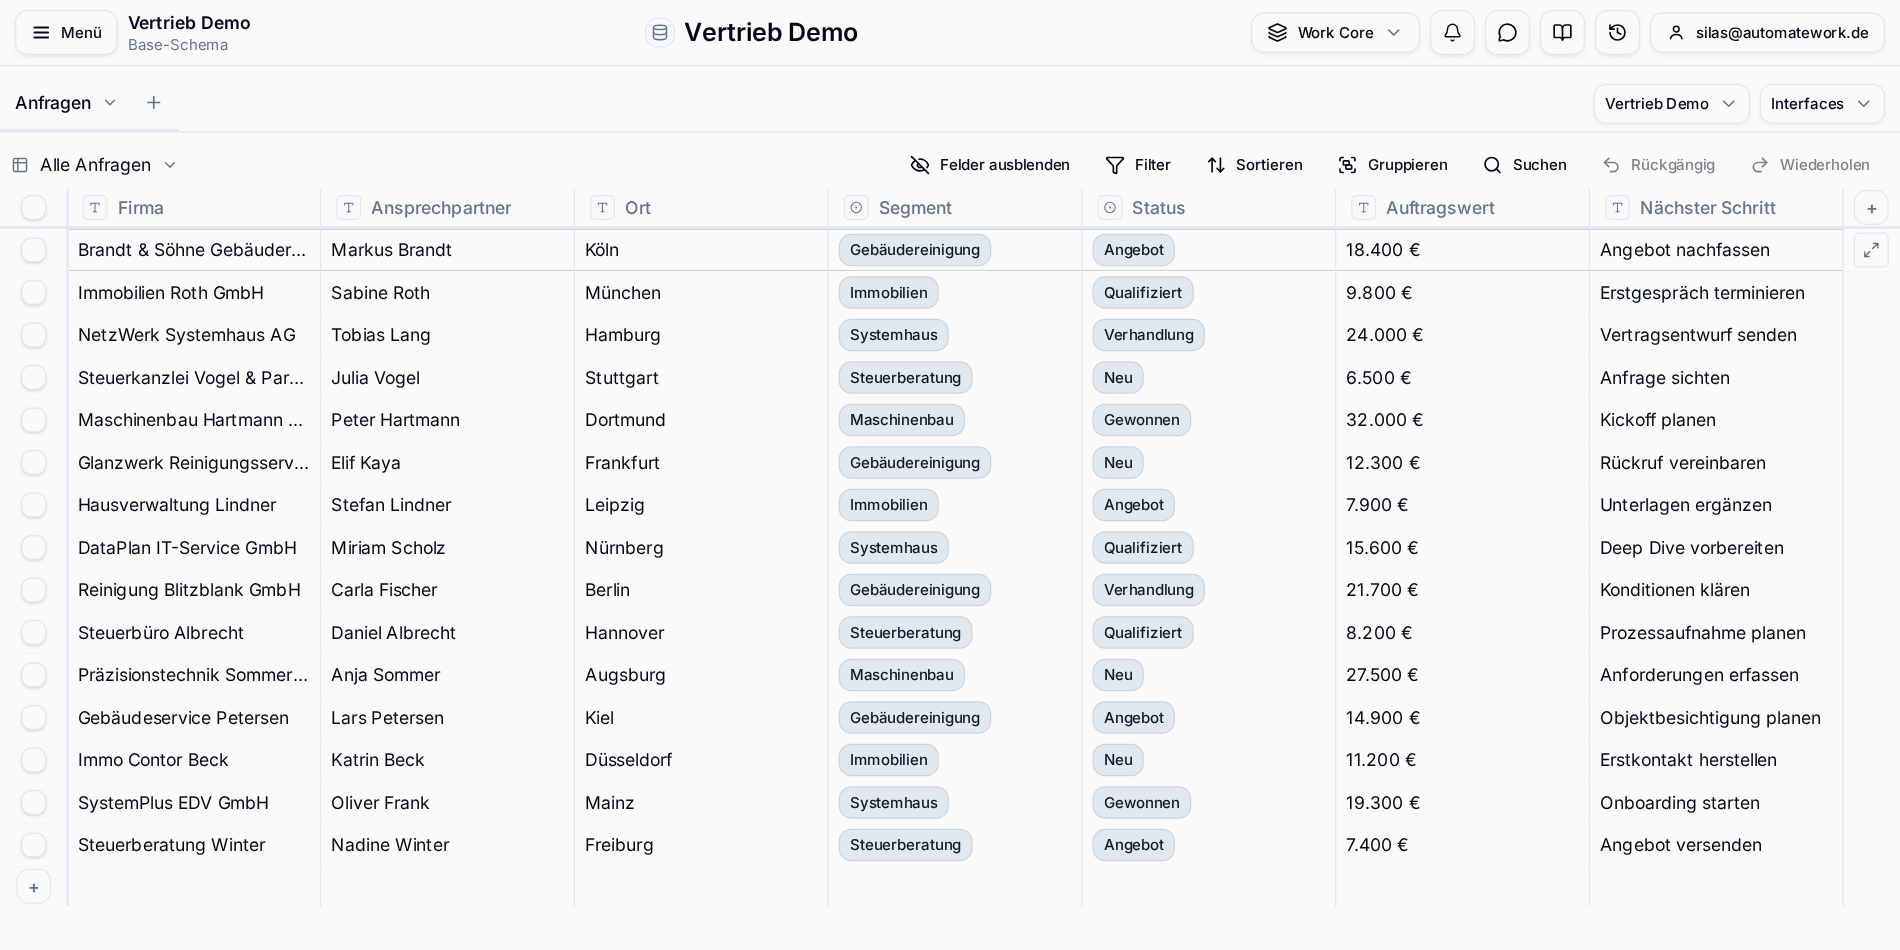The image size is (1900, 950).
Task: Select the Immobilien Roth GmbH row checkbox
Action: 34,293
